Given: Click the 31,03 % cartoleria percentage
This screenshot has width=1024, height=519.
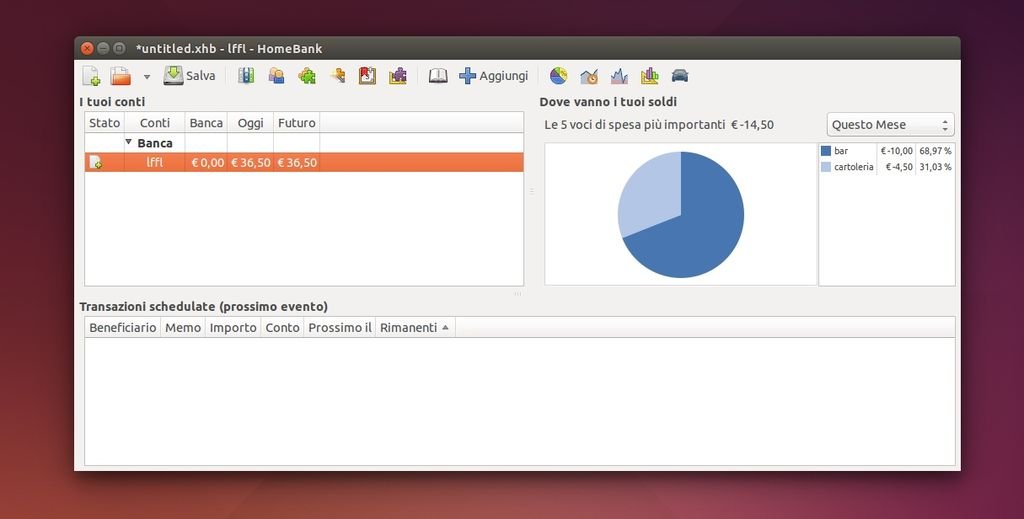Looking at the screenshot, I should 935,167.
